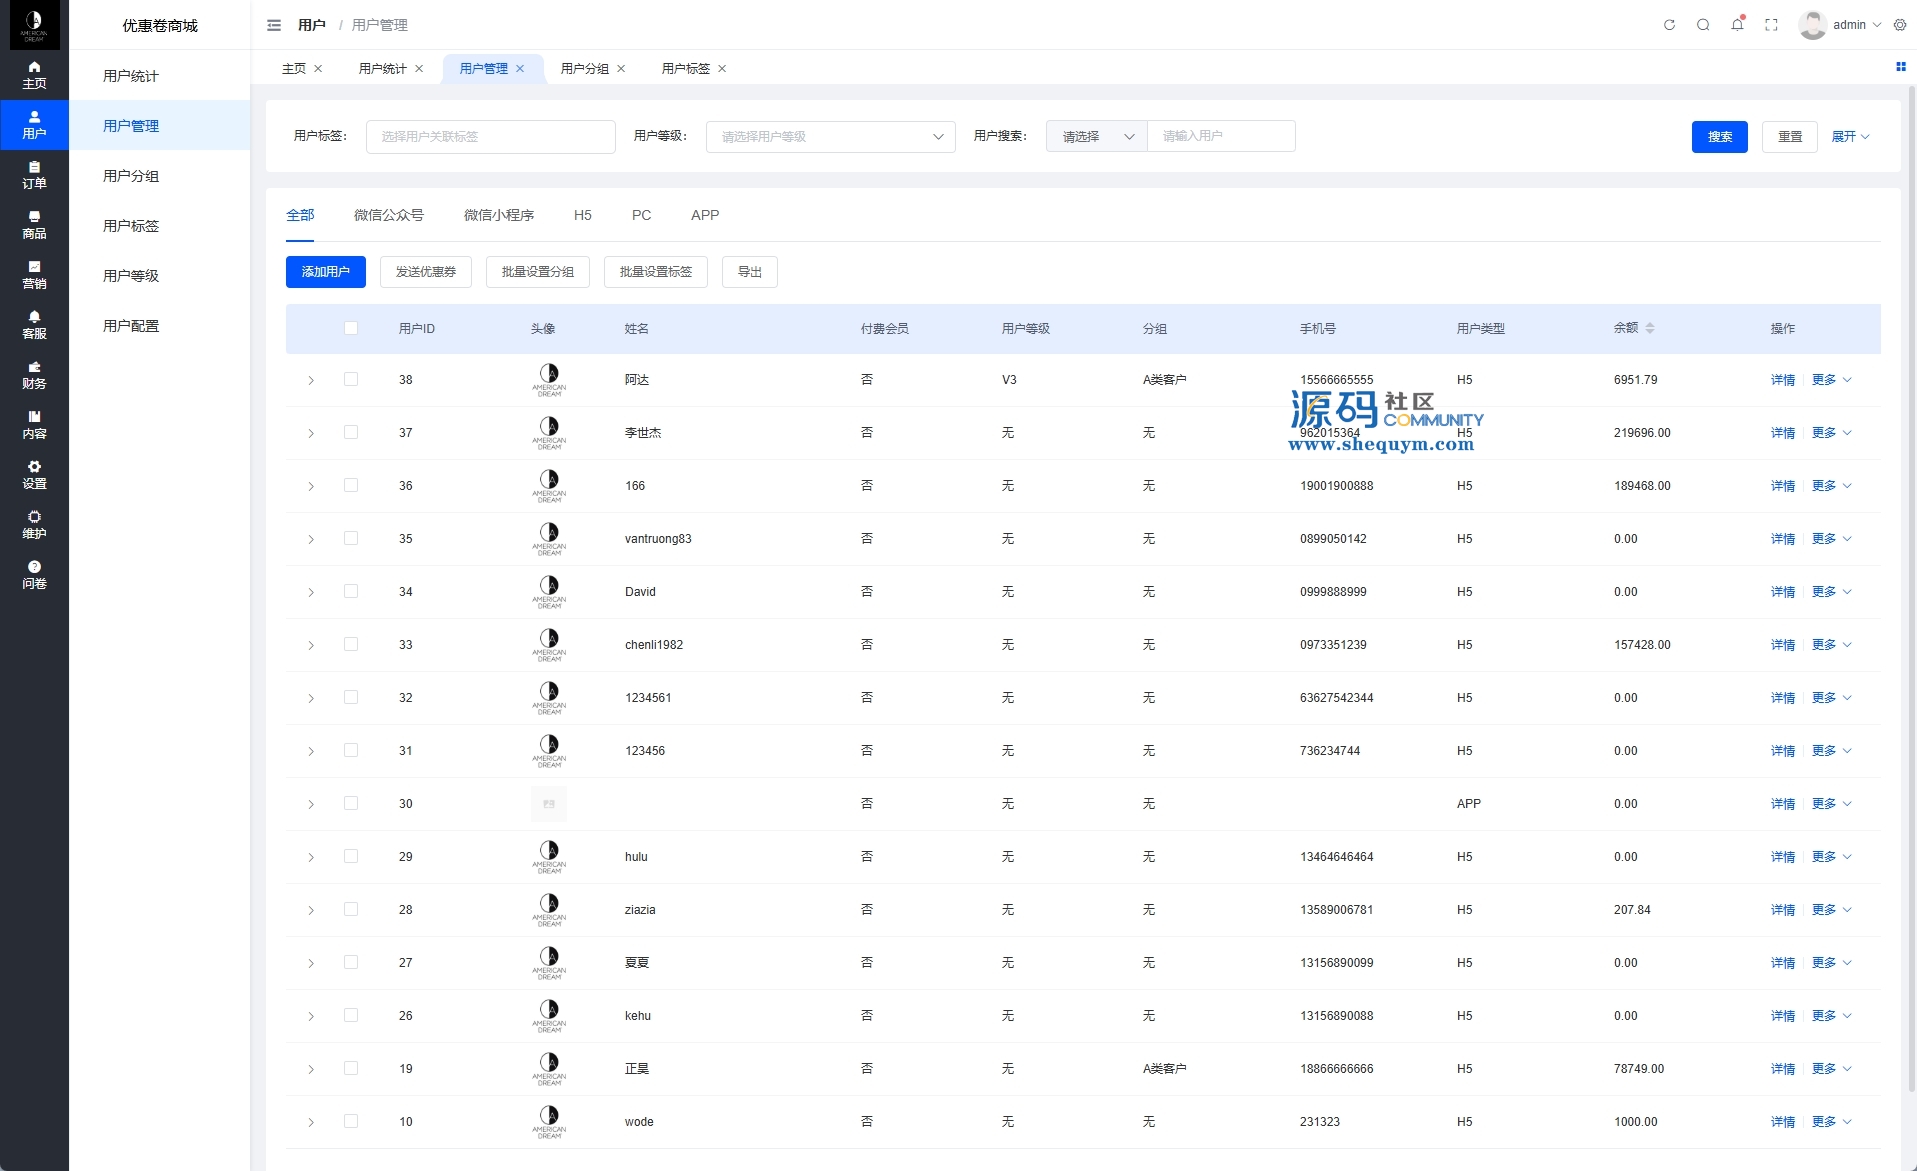Click the 添加用户 button
Screen dimensions: 1917x1171
[325, 272]
